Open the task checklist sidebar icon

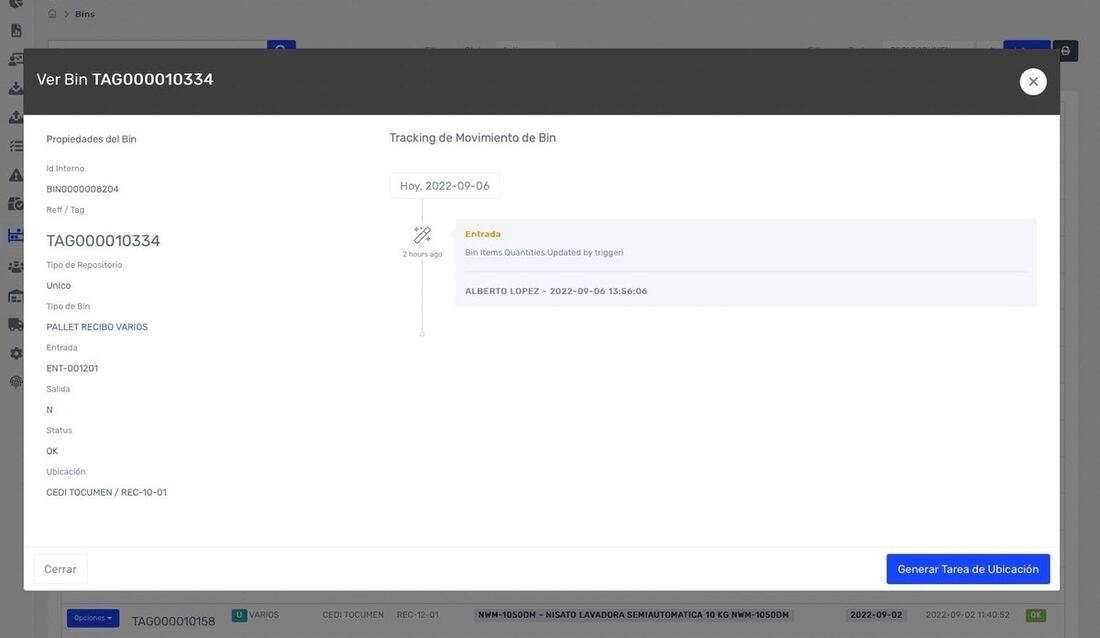coord(15,146)
